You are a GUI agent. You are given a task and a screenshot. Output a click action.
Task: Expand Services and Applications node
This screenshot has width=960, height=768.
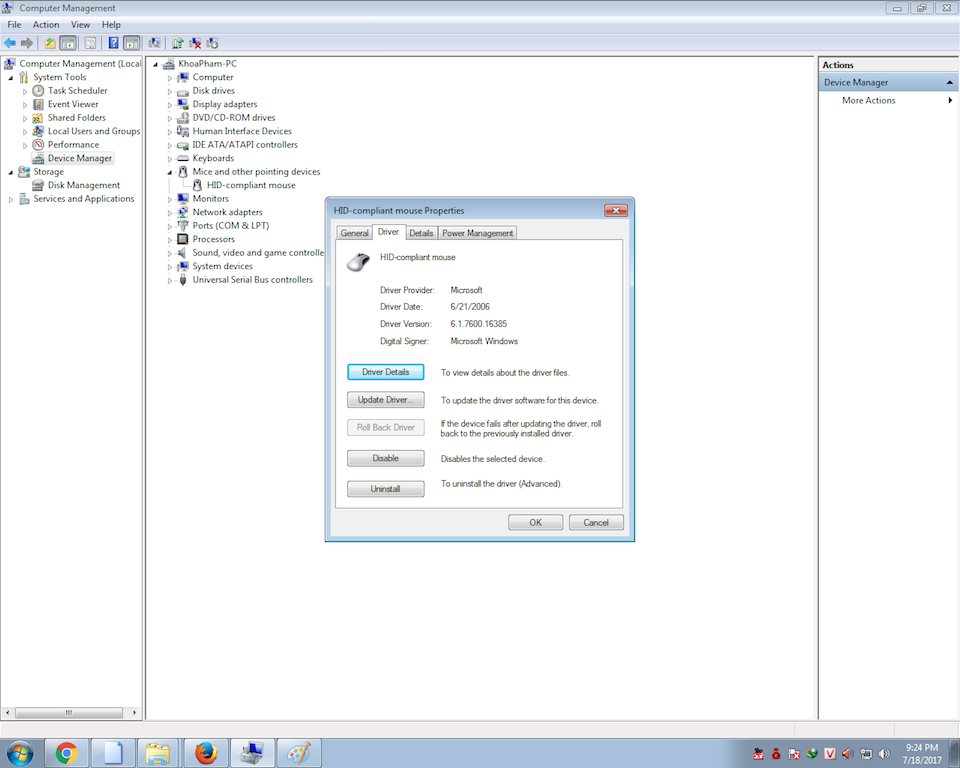(10, 199)
